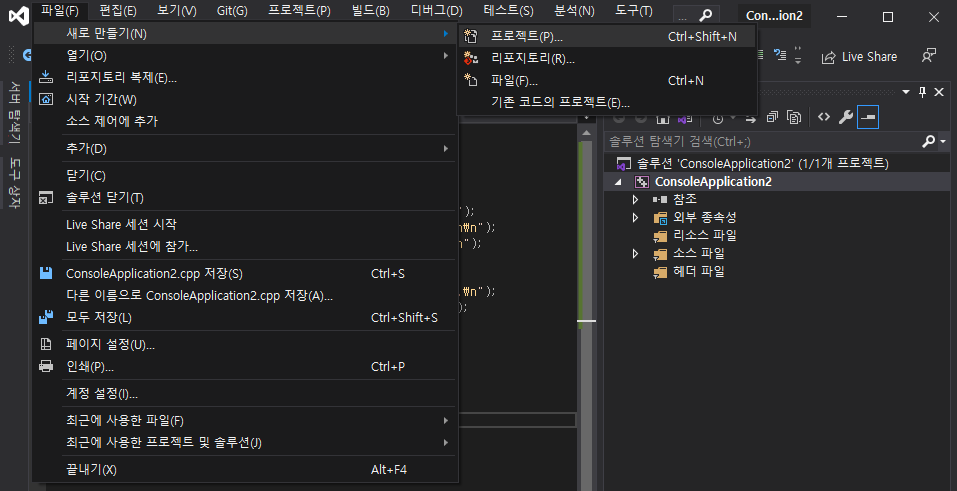
Task: Select the 헤더 파일 folder
Action: coord(699,271)
